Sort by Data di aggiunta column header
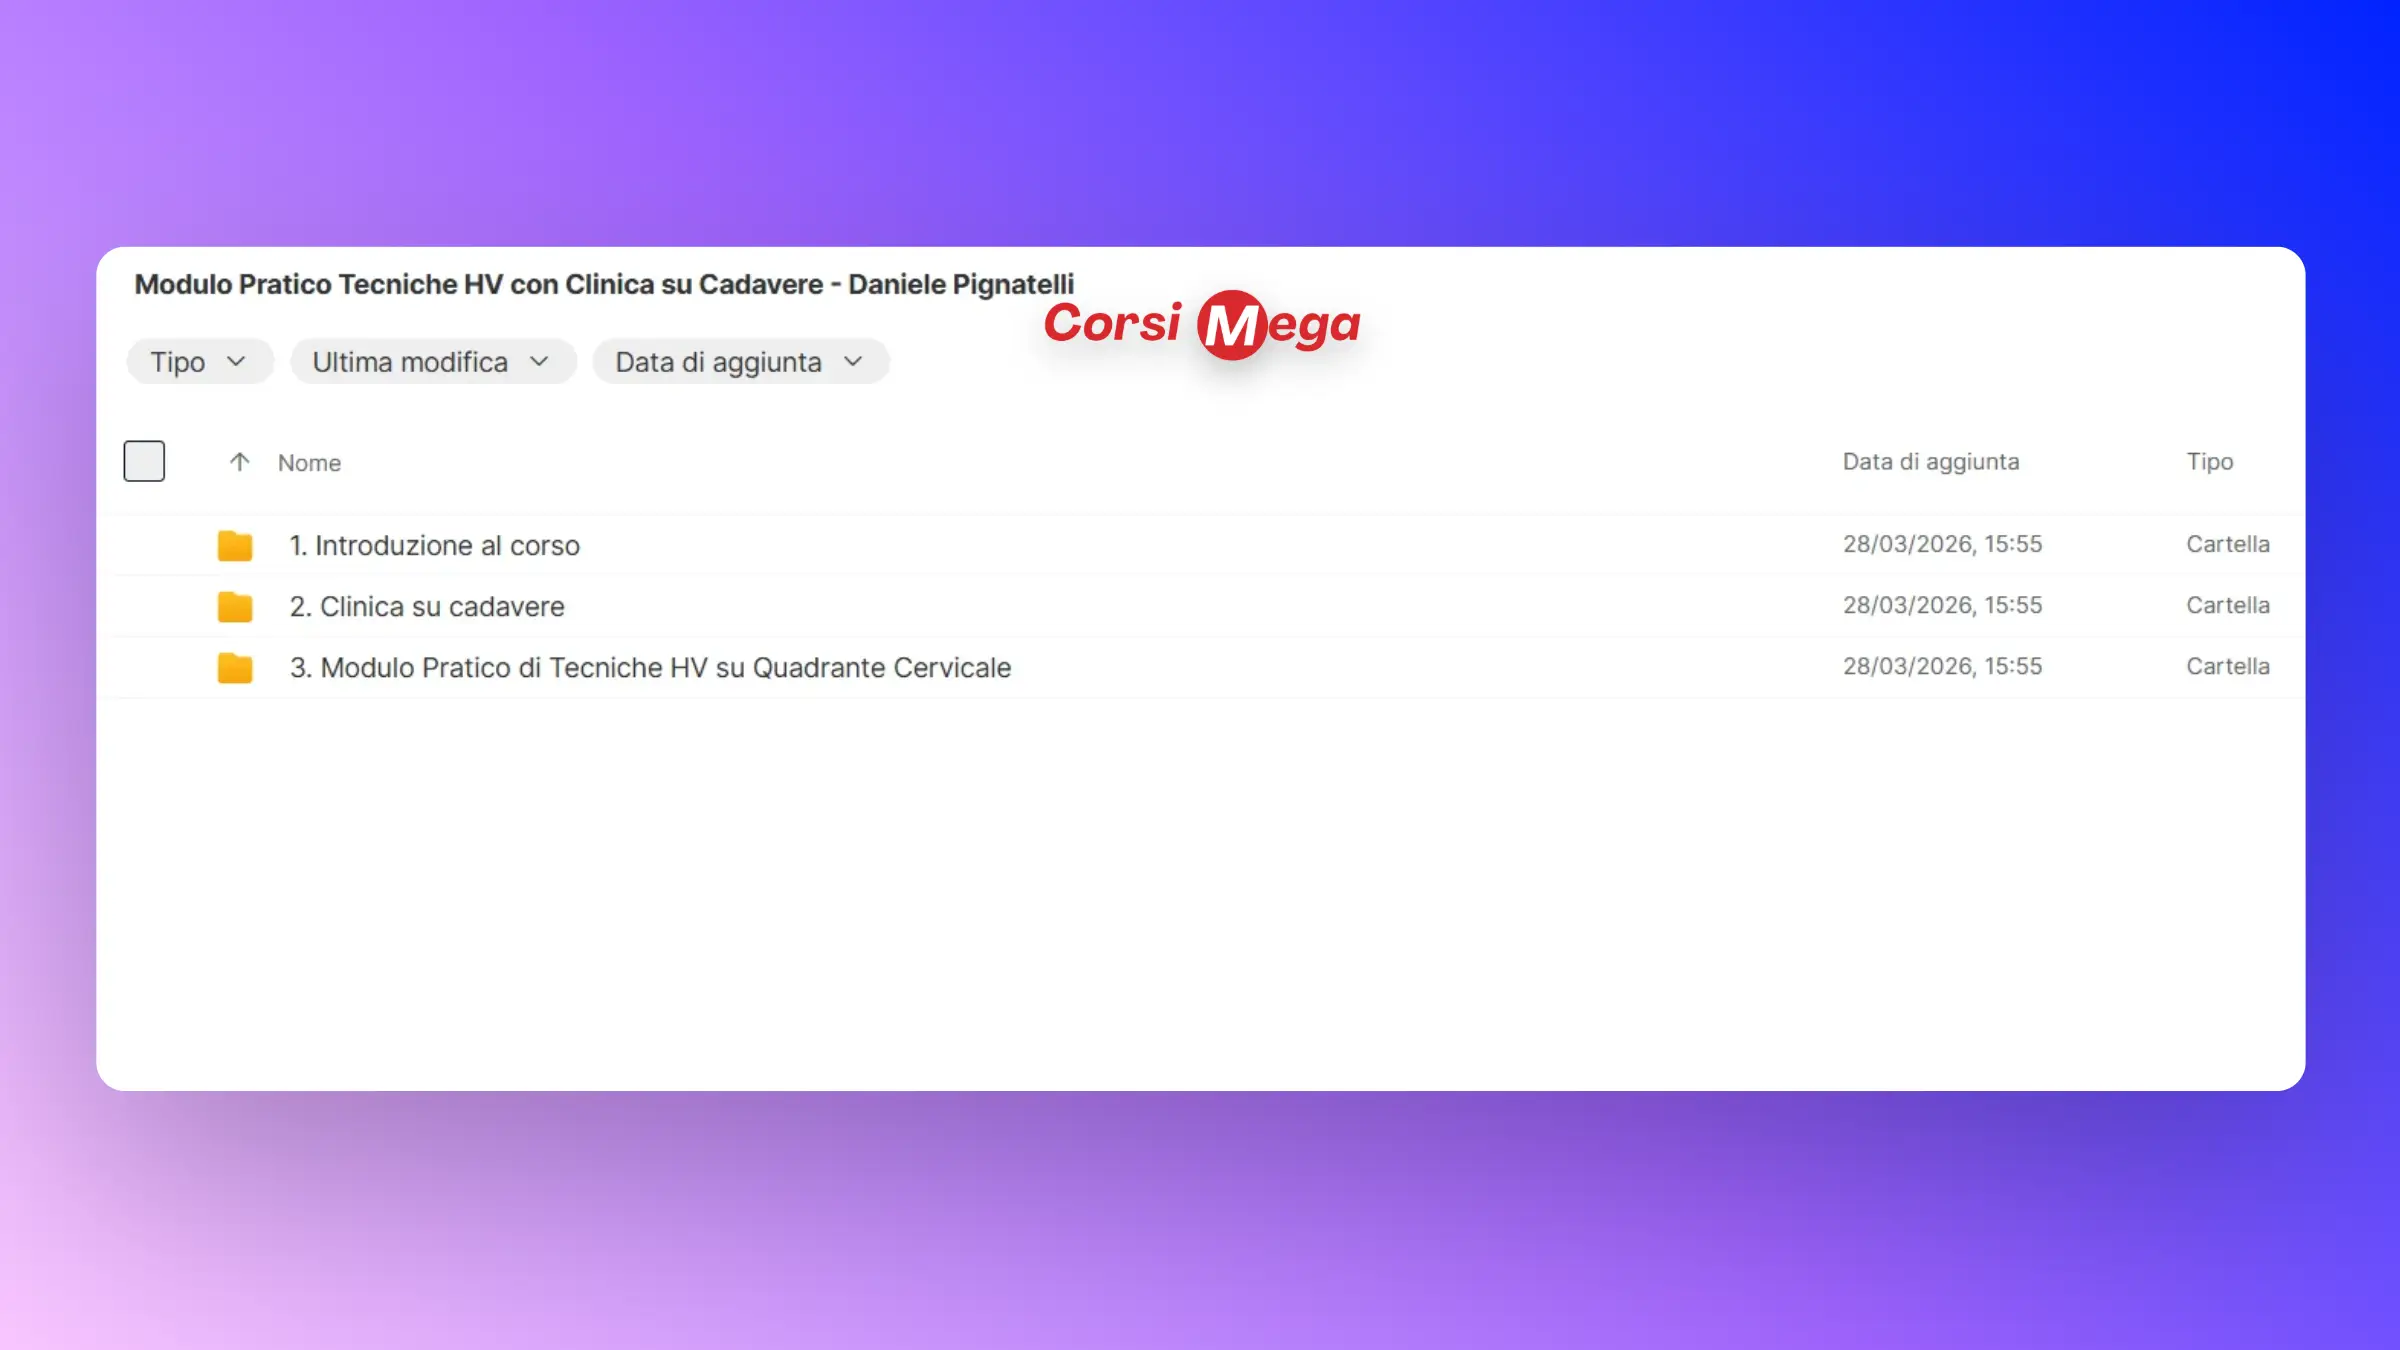The image size is (2400, 1350). (1930, 462)
